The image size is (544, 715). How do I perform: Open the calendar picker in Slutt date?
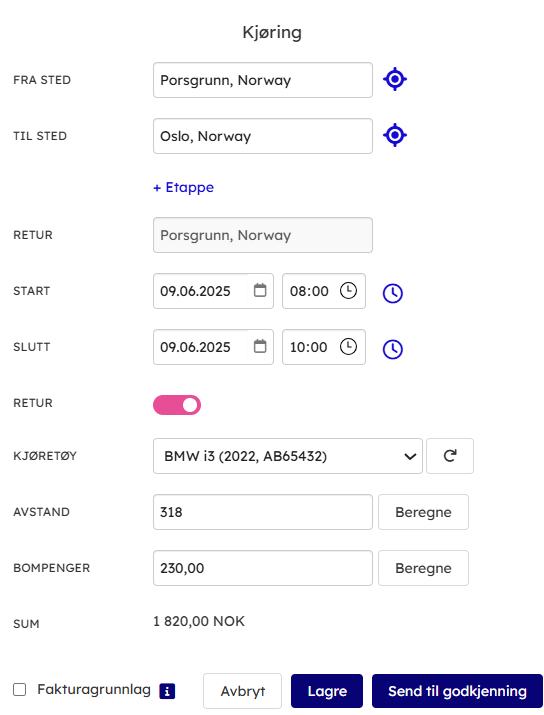click(x=260, y=347)
